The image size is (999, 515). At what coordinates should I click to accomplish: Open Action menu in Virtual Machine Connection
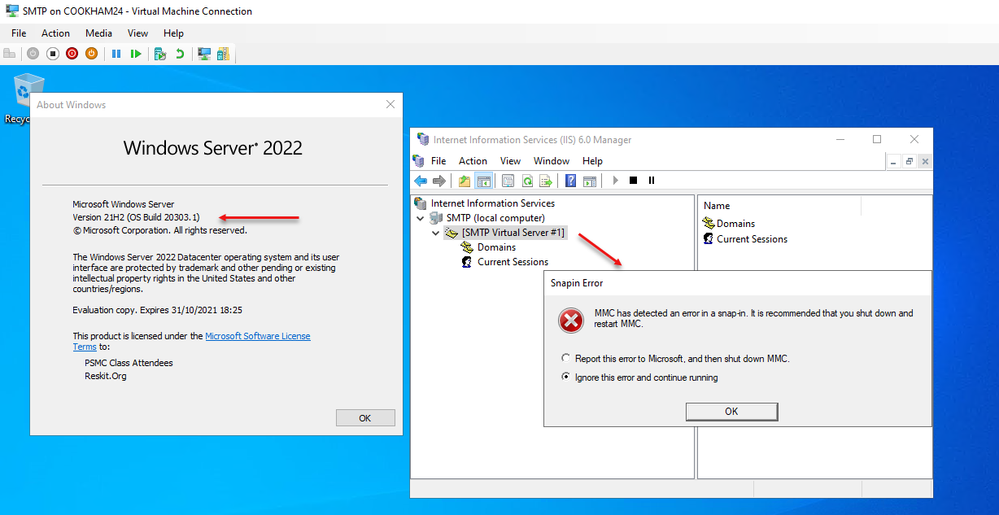55,33
